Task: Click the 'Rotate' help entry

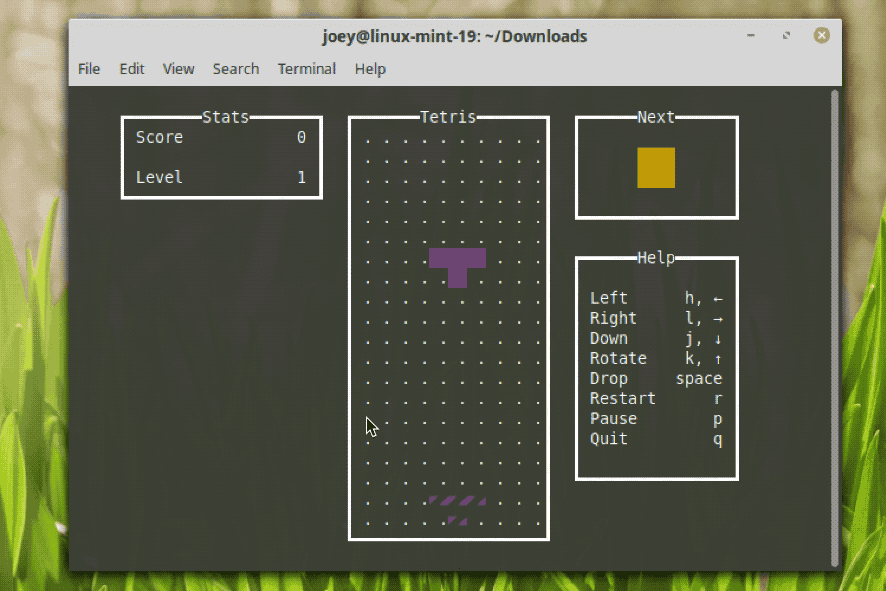Action: pos(618,358)
